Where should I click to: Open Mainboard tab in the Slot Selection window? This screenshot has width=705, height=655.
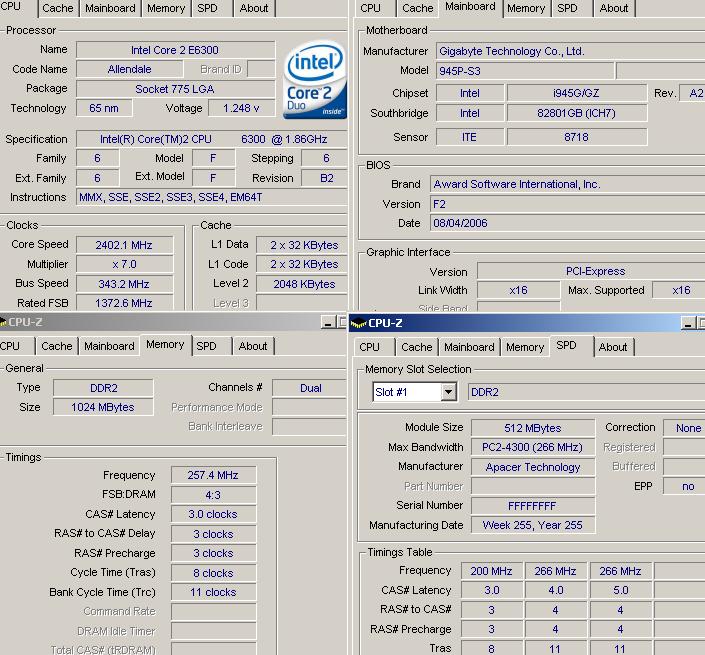[x=469, y=347]
